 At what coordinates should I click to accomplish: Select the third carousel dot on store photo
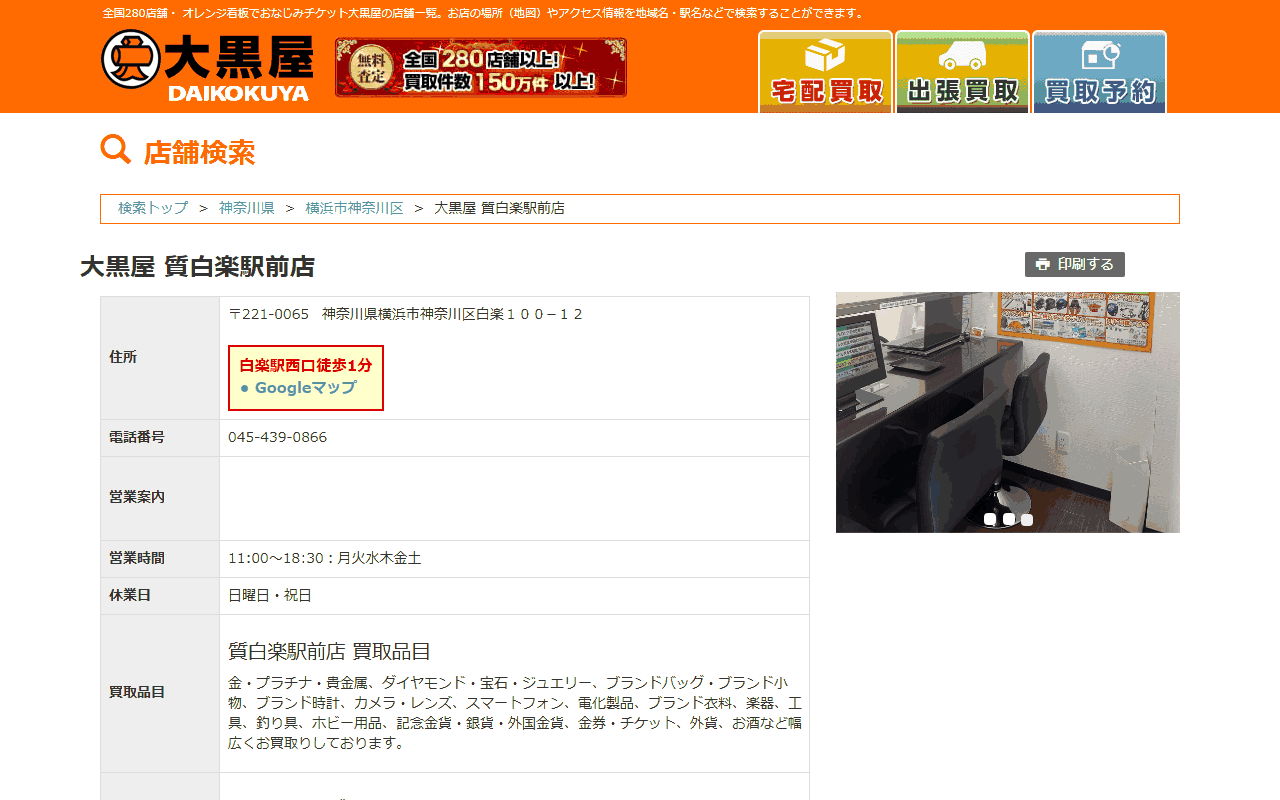pyautogui.click(x=1027, y=519)
